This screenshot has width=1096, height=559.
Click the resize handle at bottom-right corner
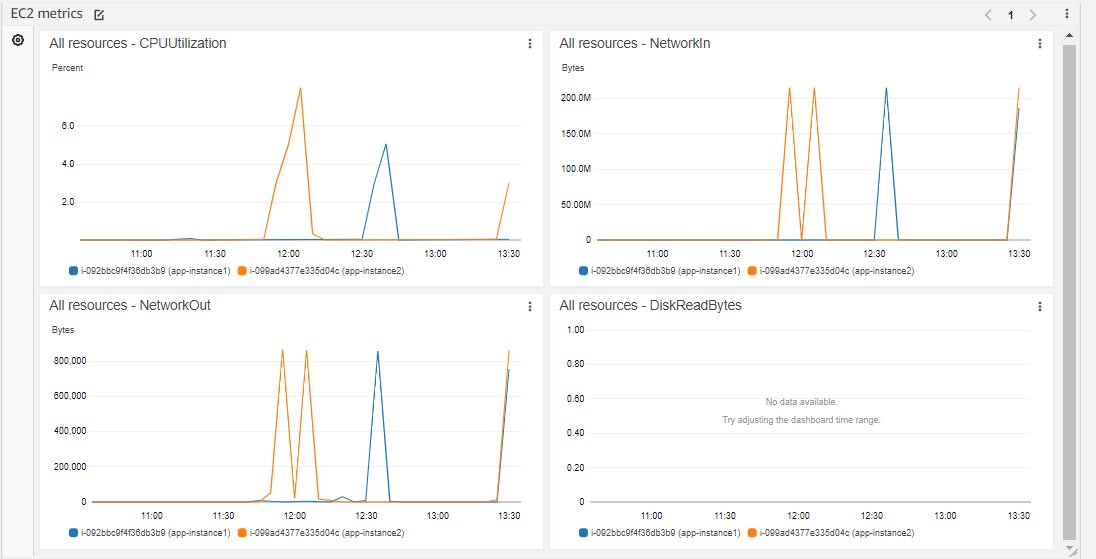pos(1072,550)
